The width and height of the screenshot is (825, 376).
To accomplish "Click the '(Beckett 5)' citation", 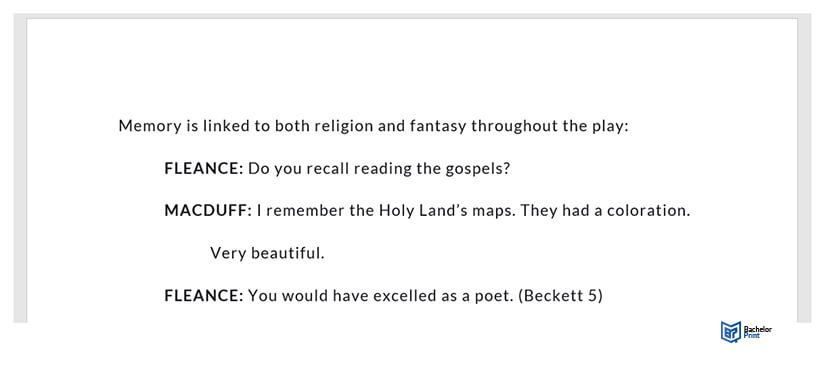I will 560,296.
